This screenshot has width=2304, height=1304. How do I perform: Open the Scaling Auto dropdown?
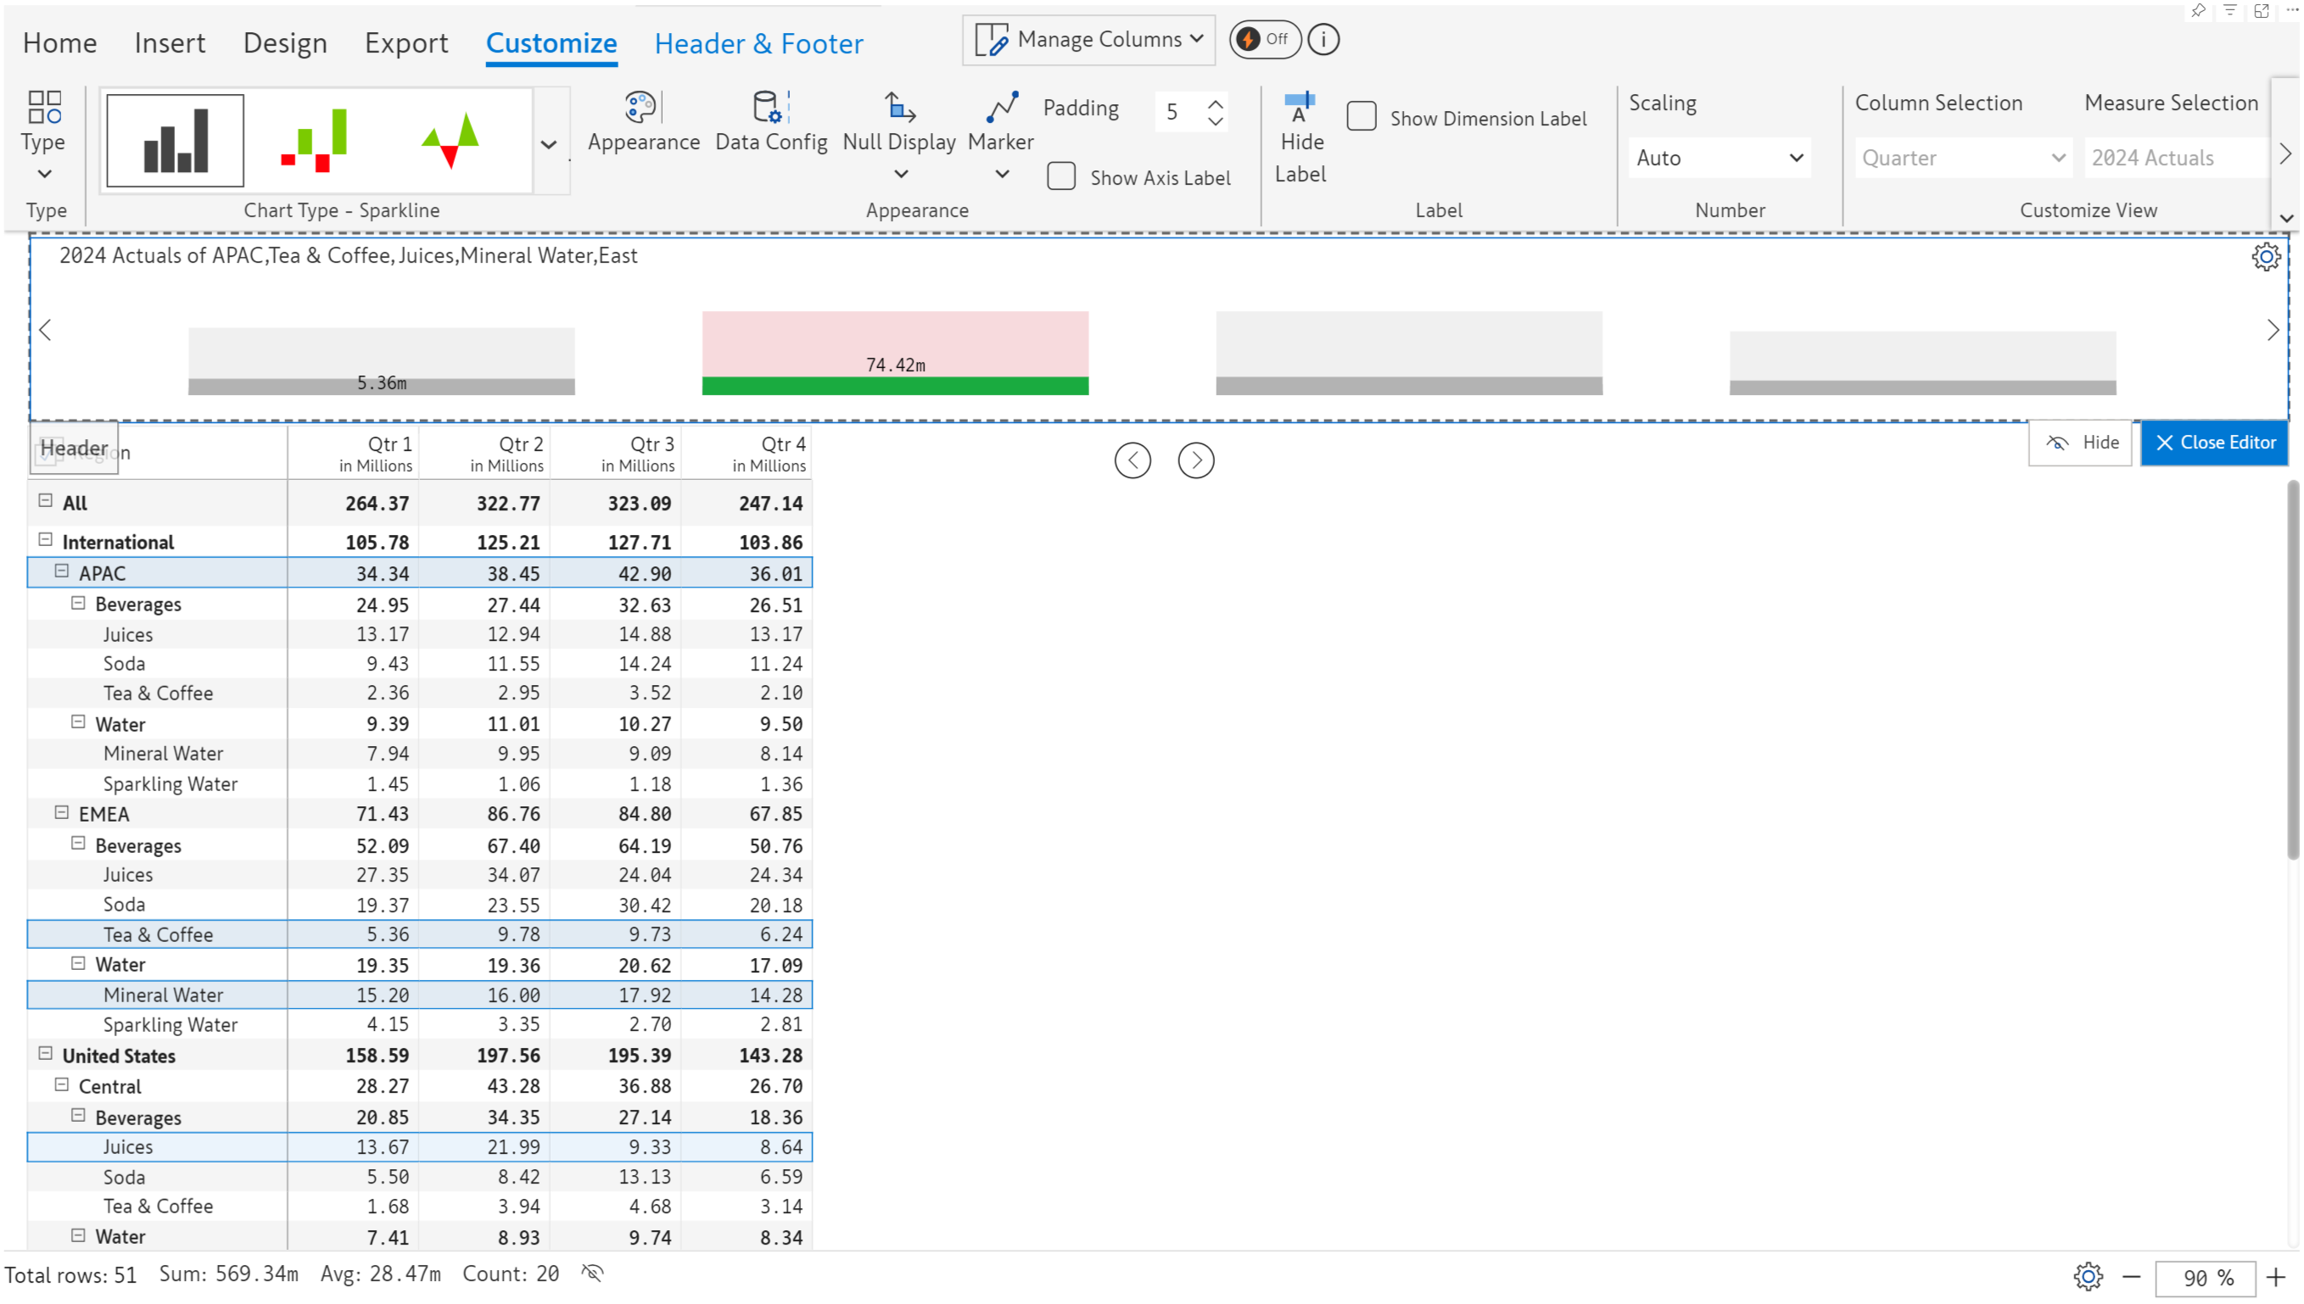1718,158
